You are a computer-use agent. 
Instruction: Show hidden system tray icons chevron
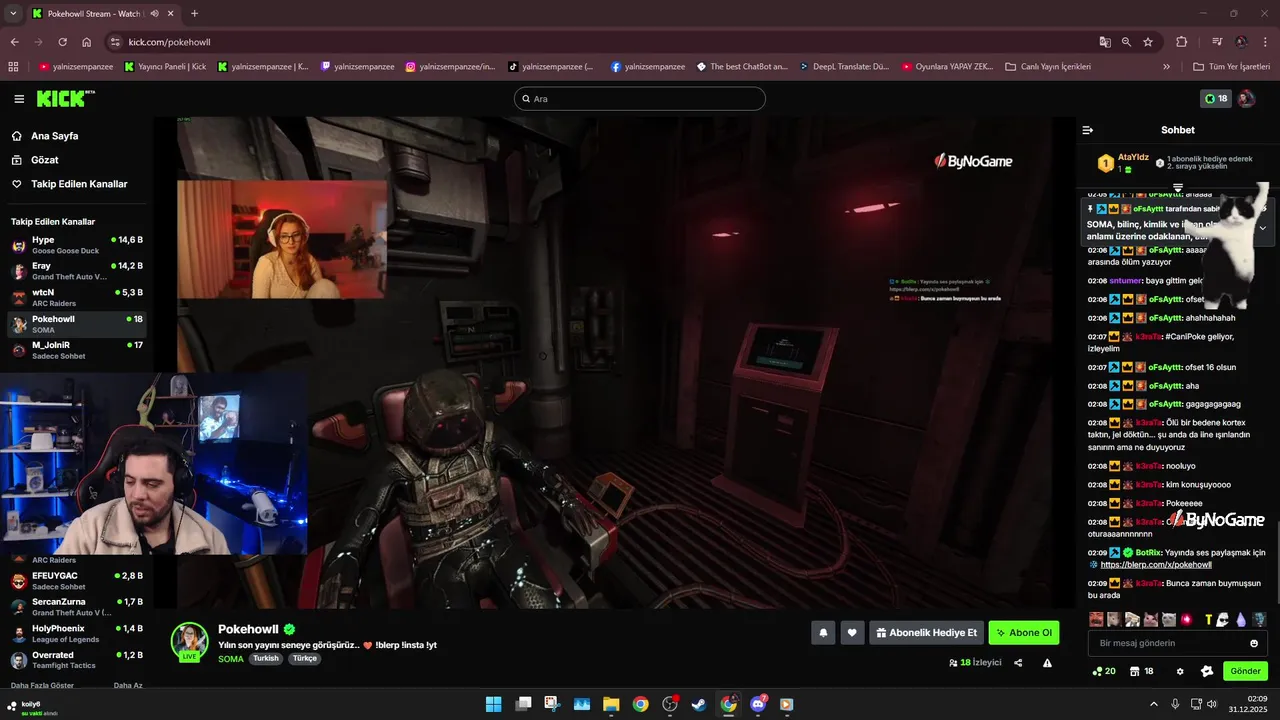[x=1154, y=704]
